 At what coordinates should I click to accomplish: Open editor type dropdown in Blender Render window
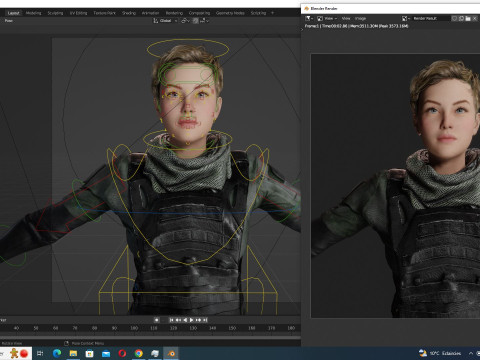pyautogui.click(x=309, y=18)
